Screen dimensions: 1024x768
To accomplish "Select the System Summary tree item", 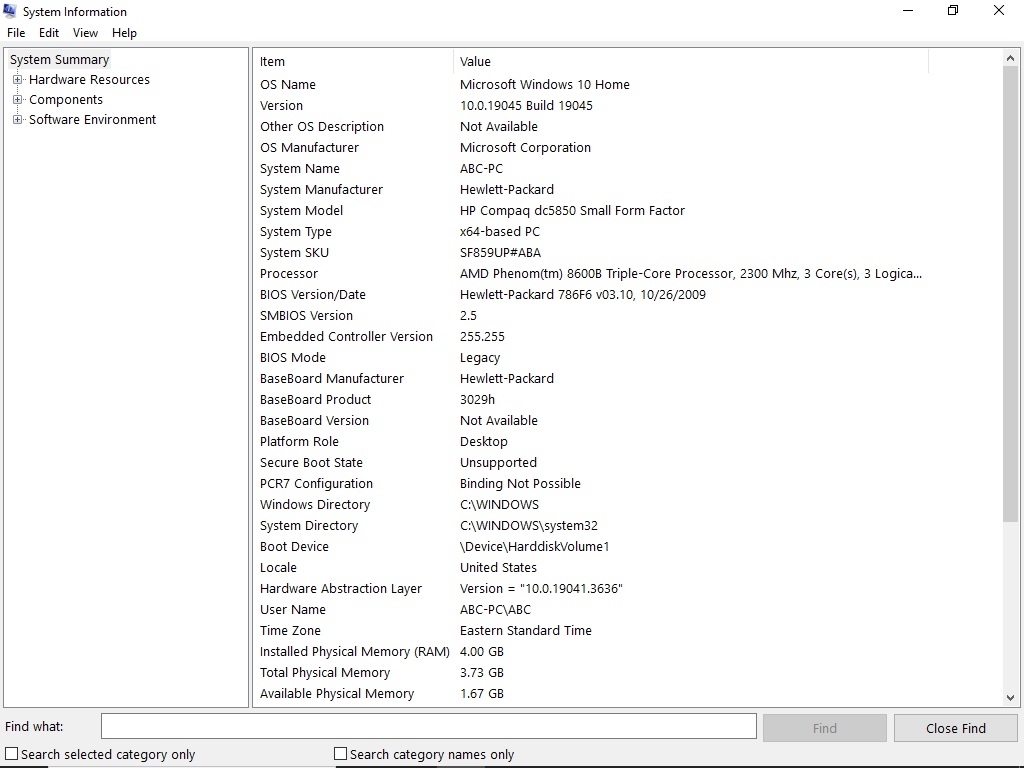I will point(58,59).
